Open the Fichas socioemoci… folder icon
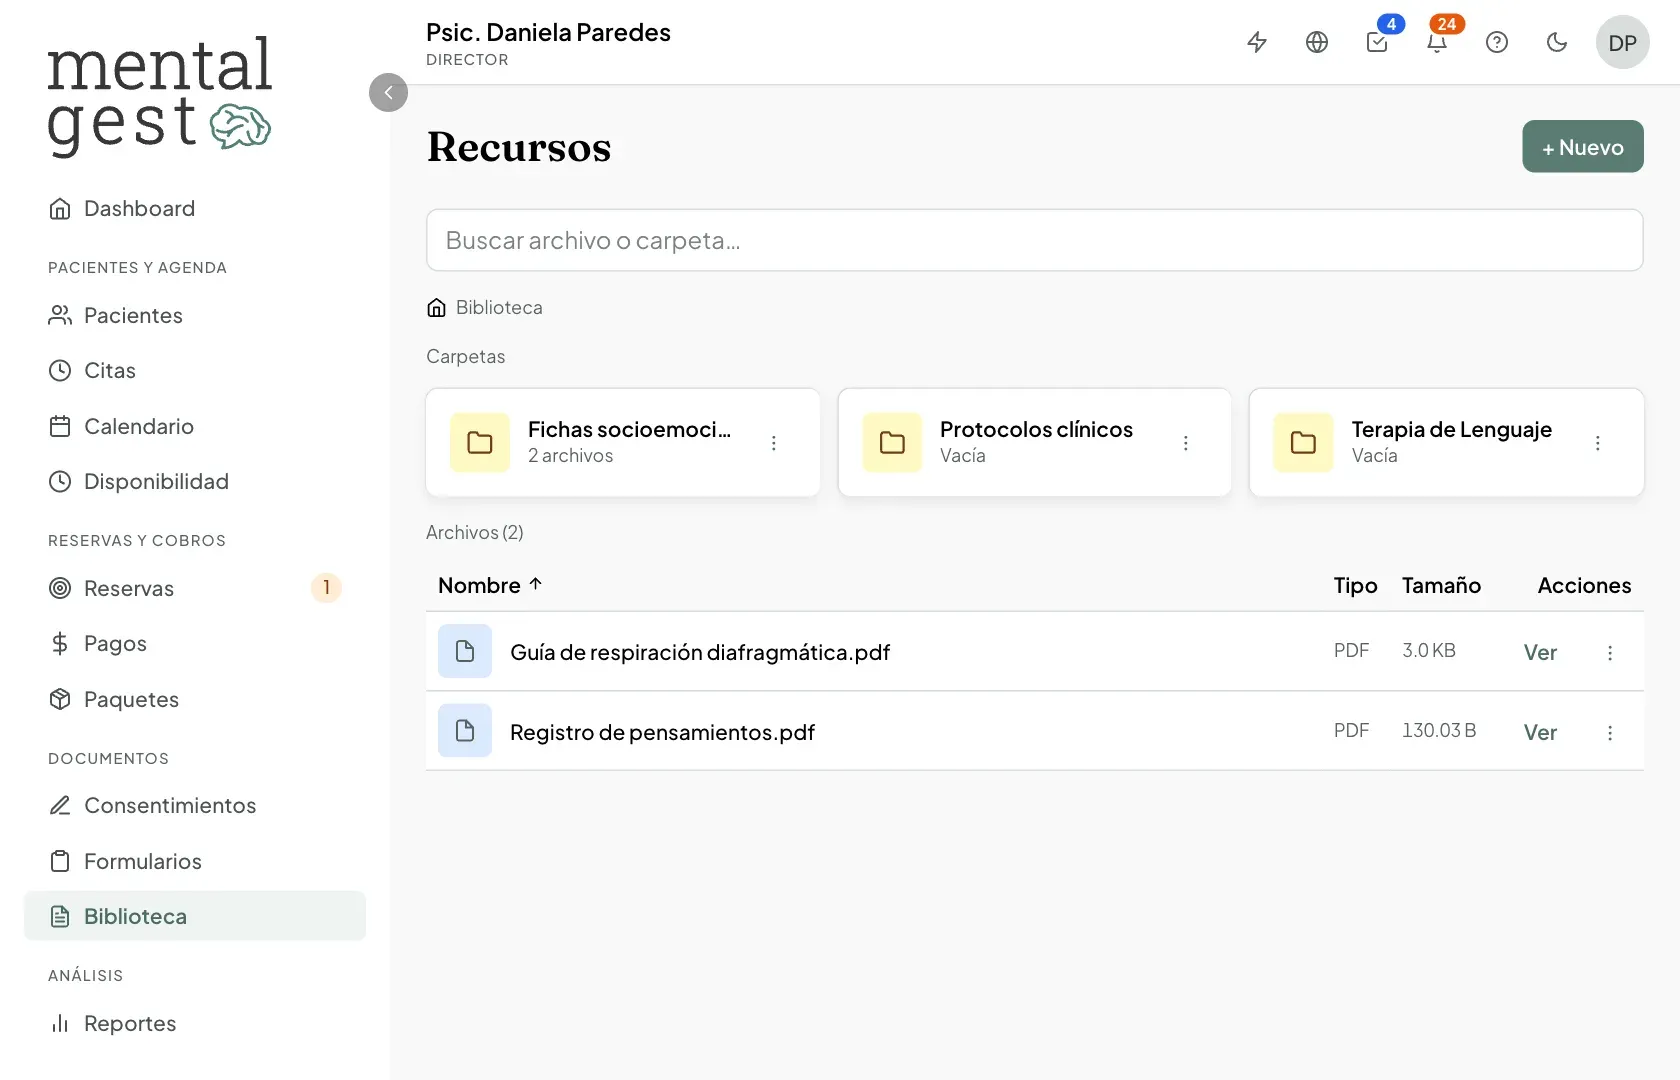Screen dimensions: 1680x1080 coord(480,442)
